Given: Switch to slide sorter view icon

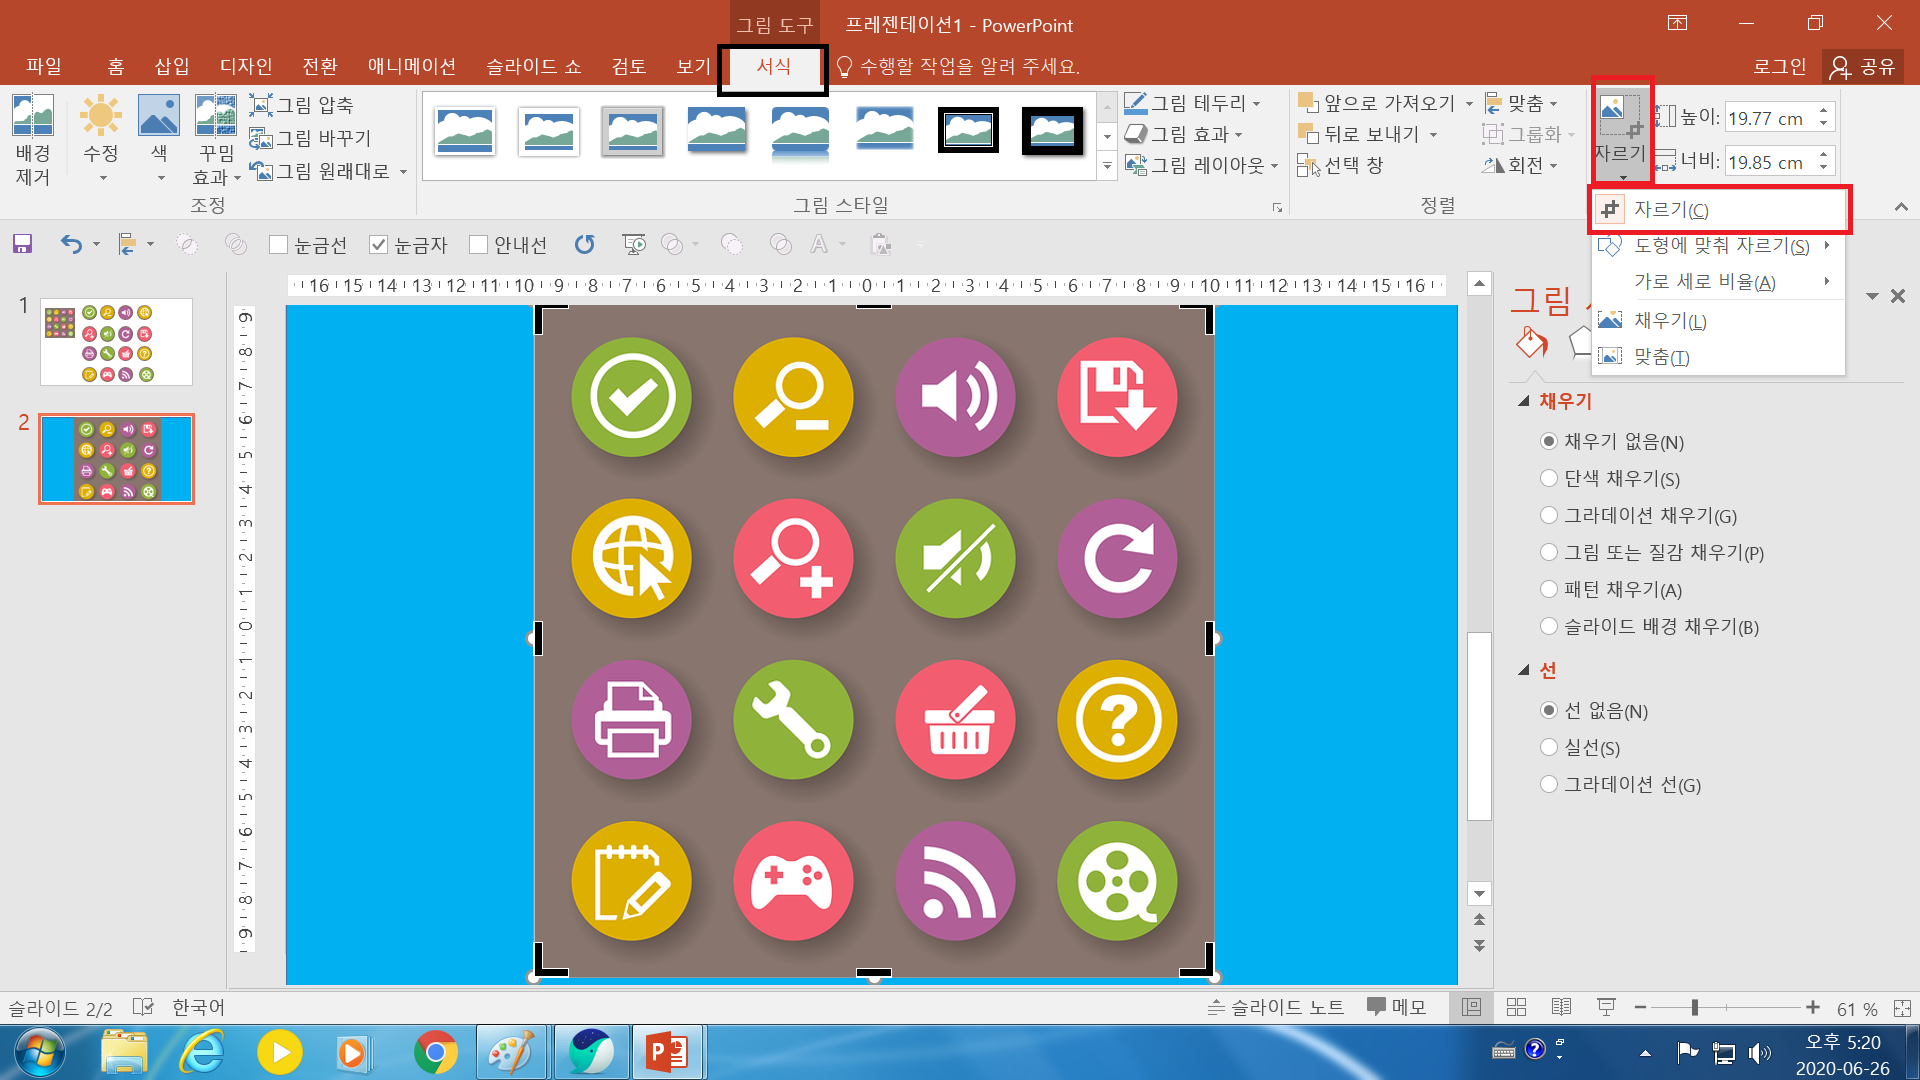Looking at the screenshot, I should pos(1516,1008).
